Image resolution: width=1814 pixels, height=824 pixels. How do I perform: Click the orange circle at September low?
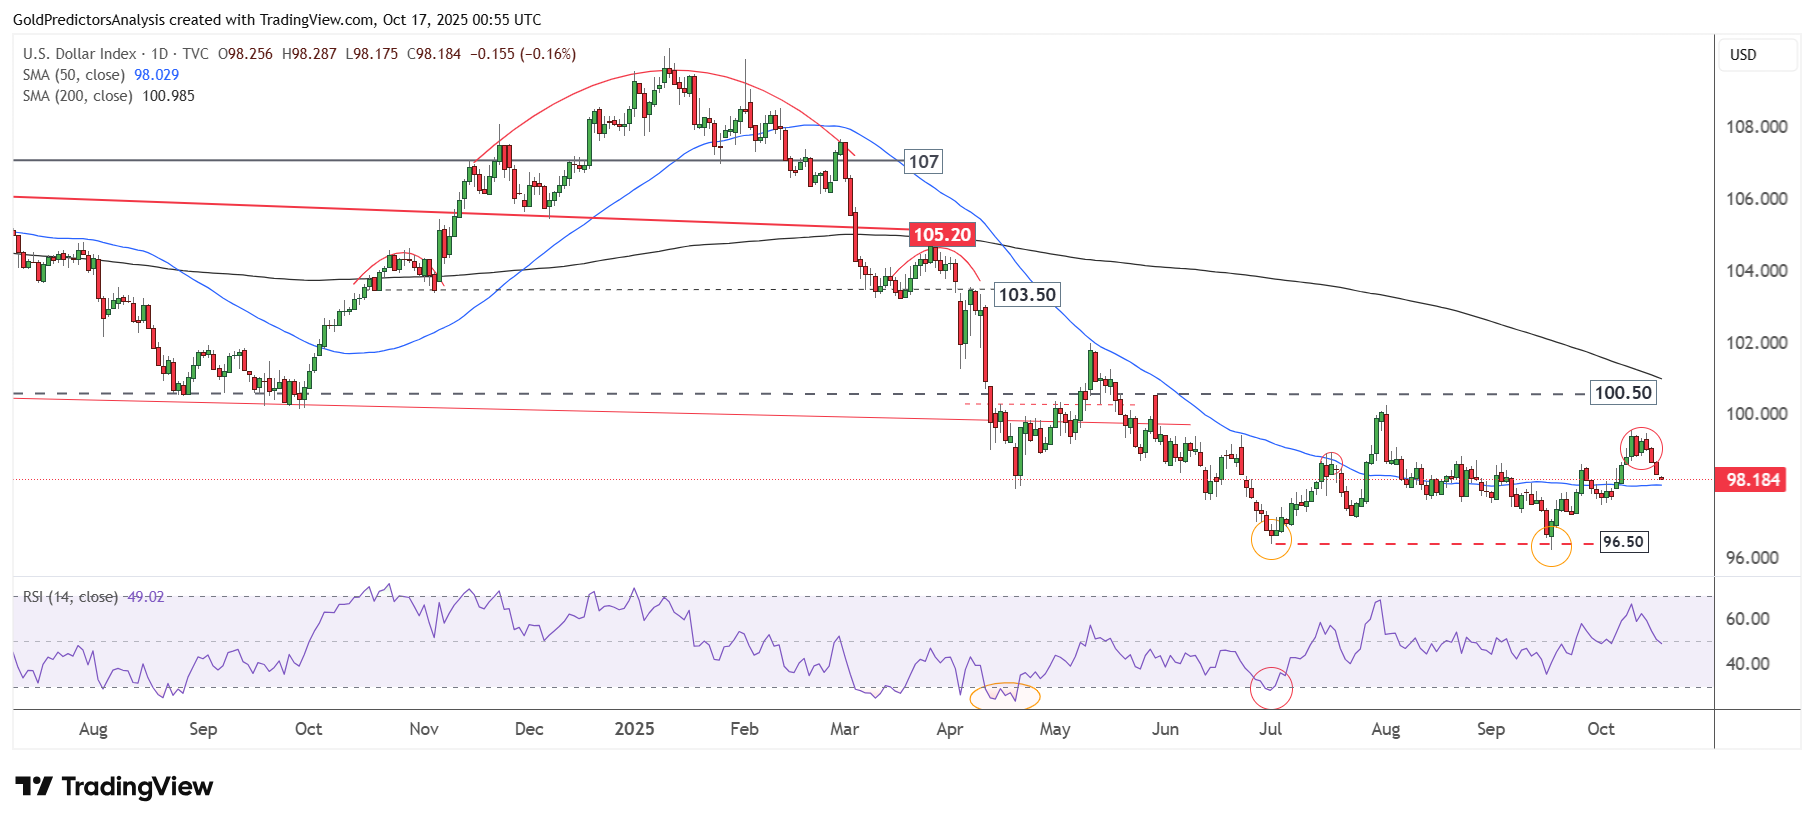tap(1551, 546)
